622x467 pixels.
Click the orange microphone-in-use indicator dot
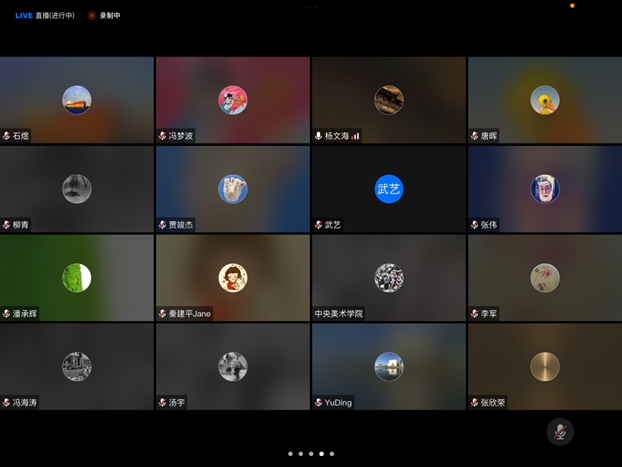572,6
